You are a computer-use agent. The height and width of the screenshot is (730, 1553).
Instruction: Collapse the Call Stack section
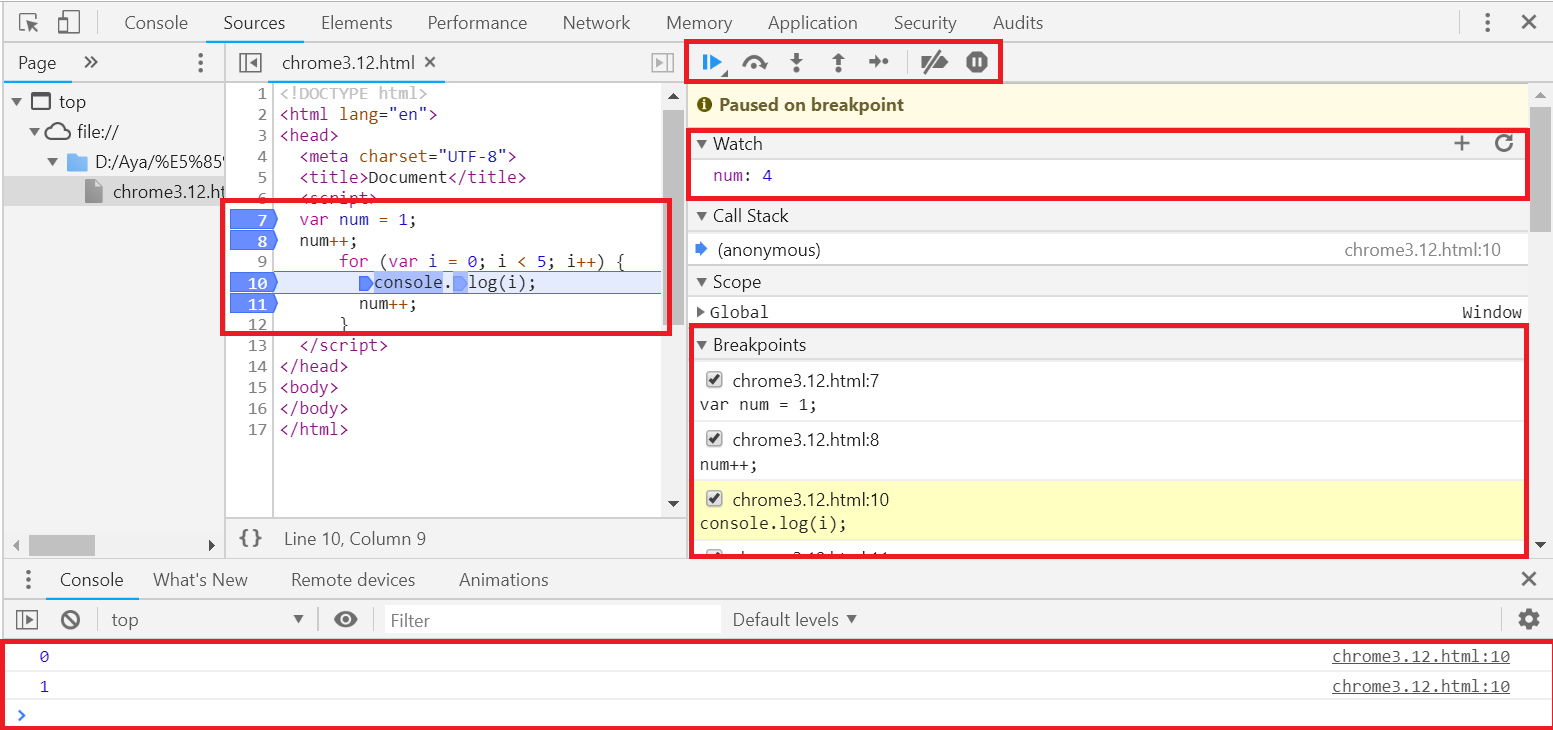click(702, 216)
